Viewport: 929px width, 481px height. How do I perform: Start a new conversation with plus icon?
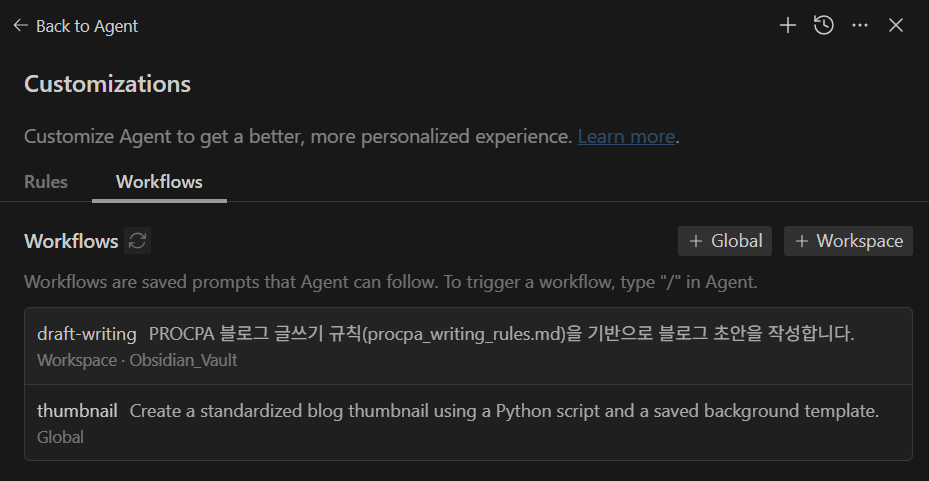point(788,26)
